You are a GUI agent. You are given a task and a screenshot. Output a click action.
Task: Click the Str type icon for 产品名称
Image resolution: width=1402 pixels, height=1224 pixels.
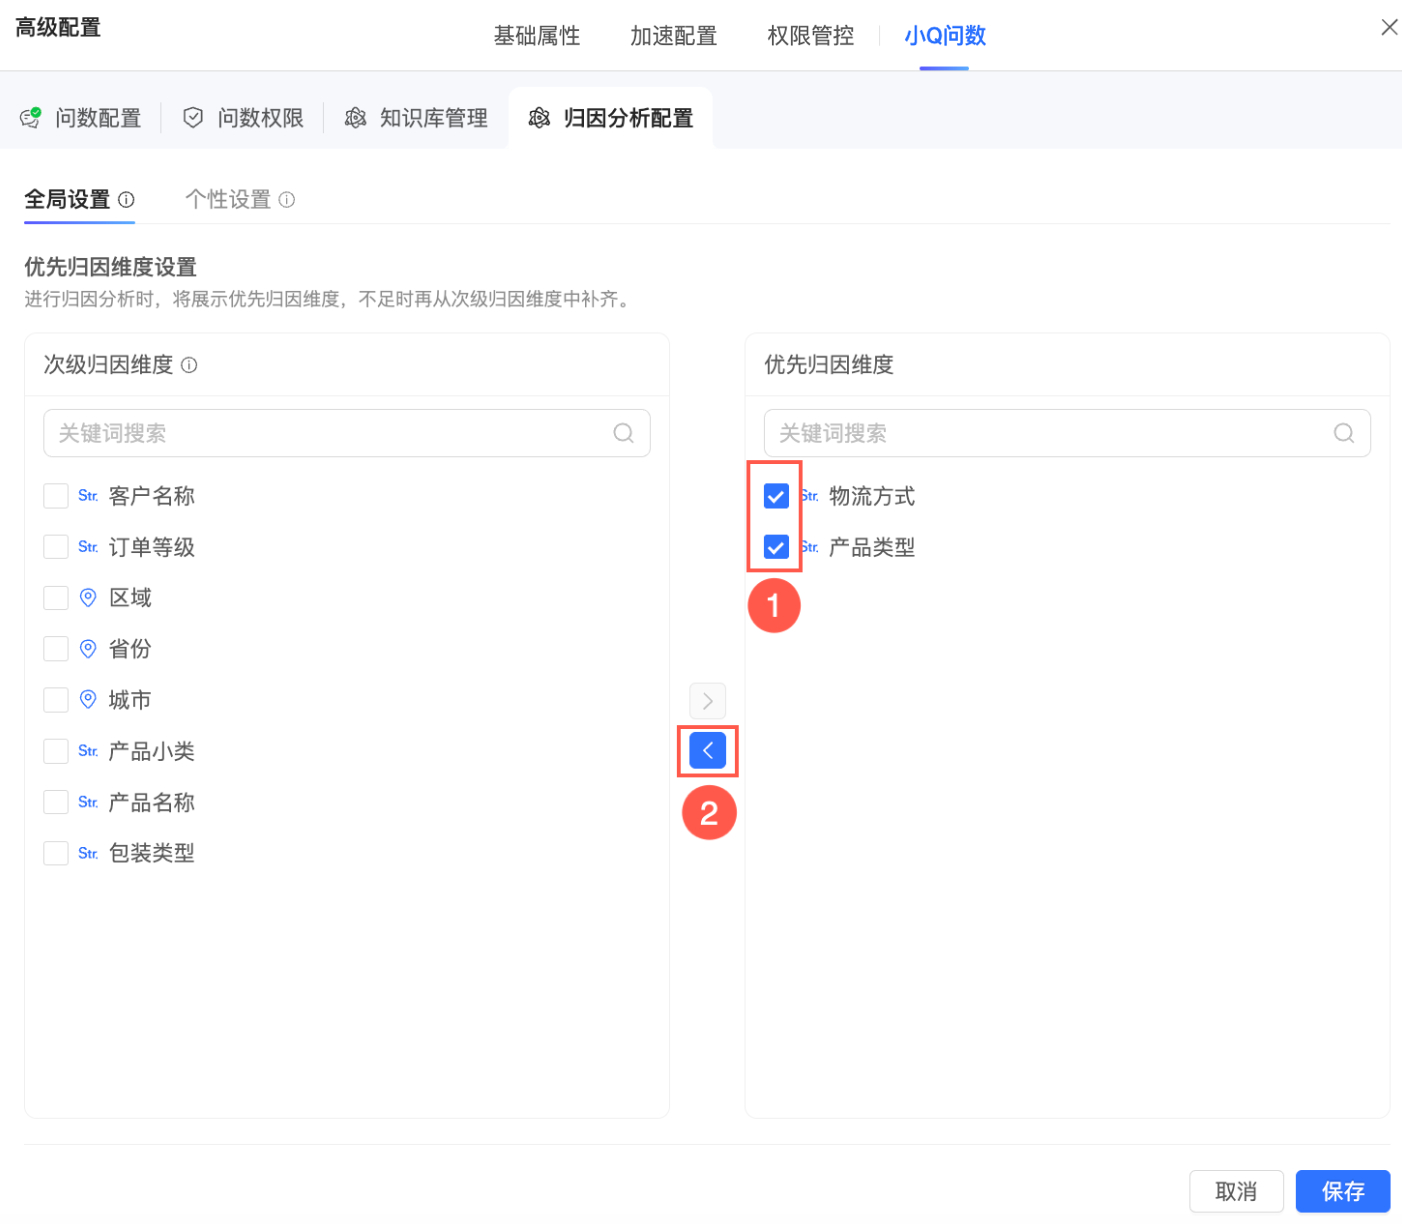pyautogui.click(x=88, y=802)
